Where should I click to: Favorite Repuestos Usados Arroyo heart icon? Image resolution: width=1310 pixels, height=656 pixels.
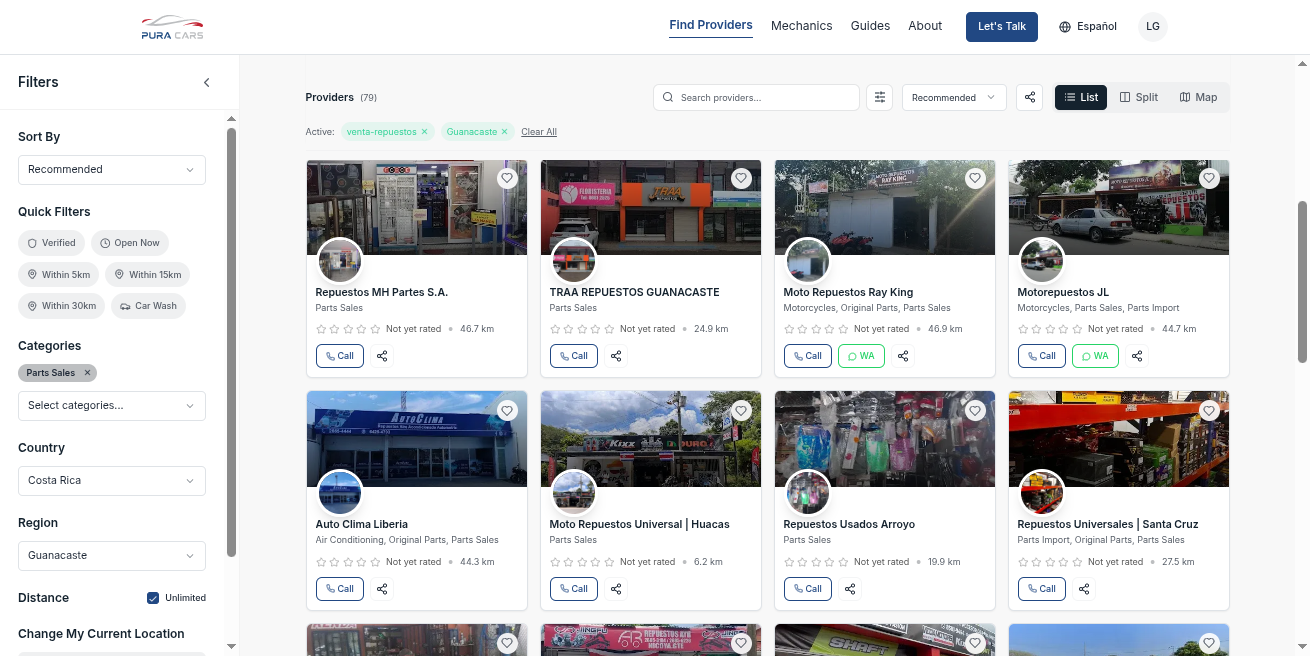pyautogui.click(x=975, y=410)
